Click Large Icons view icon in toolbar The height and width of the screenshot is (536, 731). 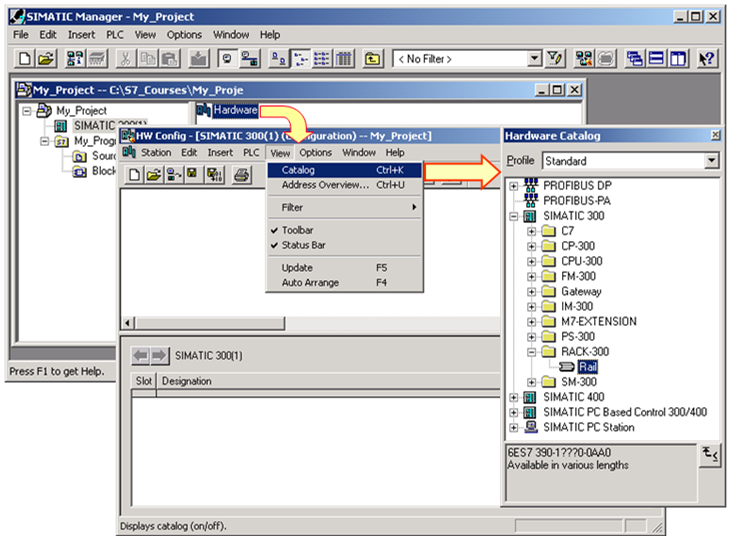click(x=279, y=59)
